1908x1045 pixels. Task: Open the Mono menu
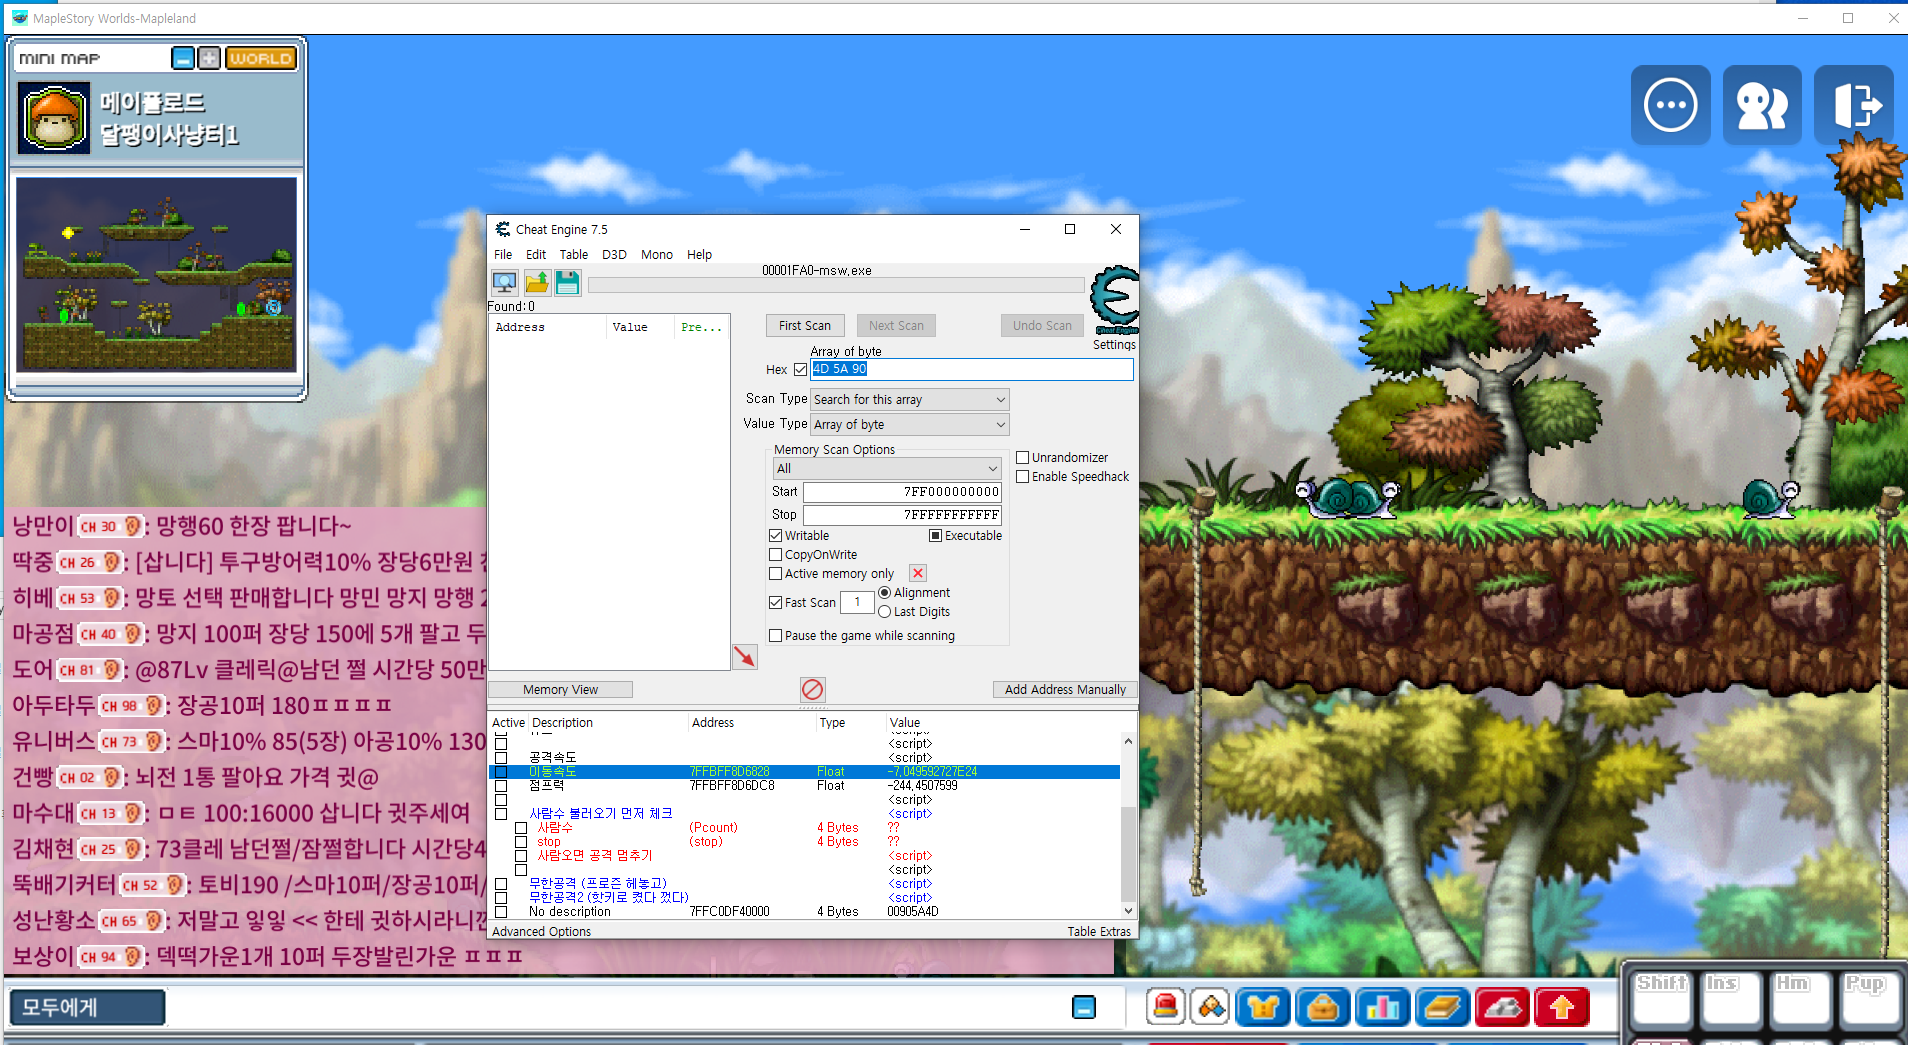point(656,255)
